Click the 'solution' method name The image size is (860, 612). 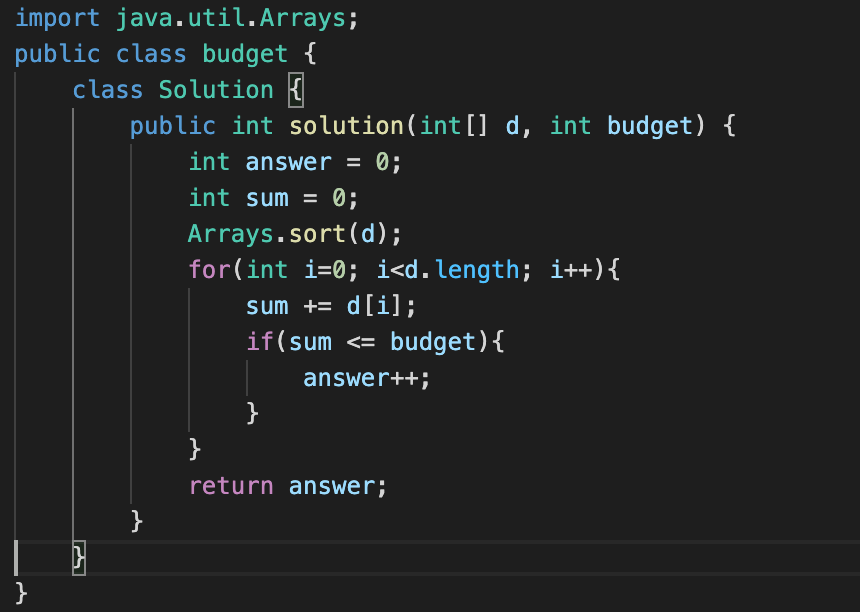click(346, 126)
